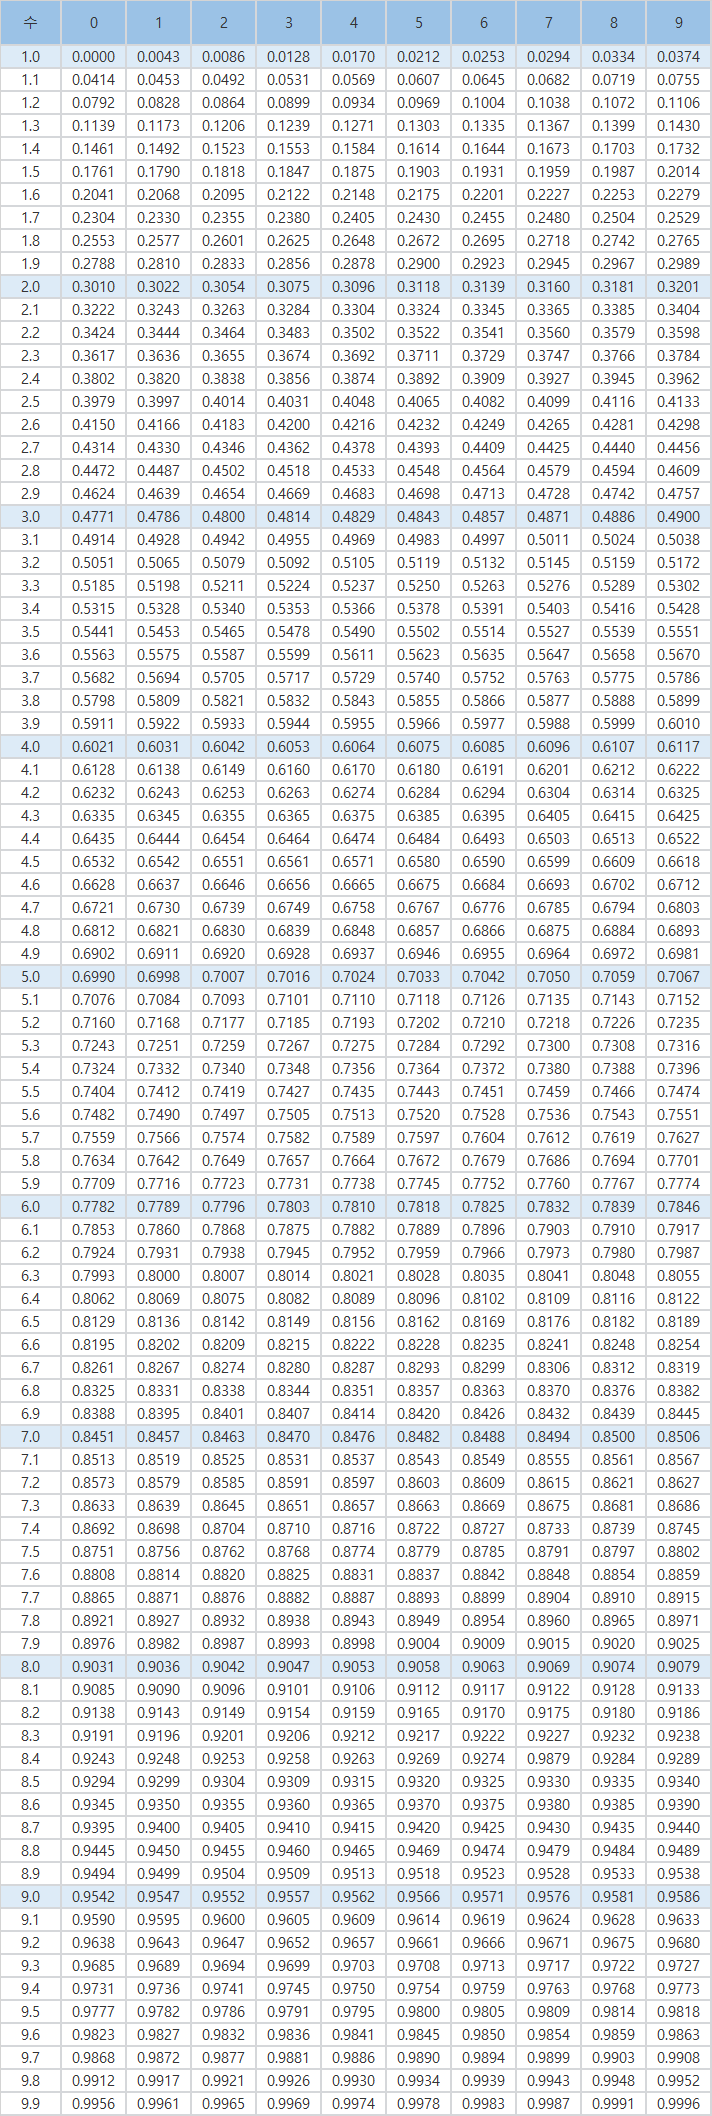Select the cell with 0.4900

click(679, 517)
